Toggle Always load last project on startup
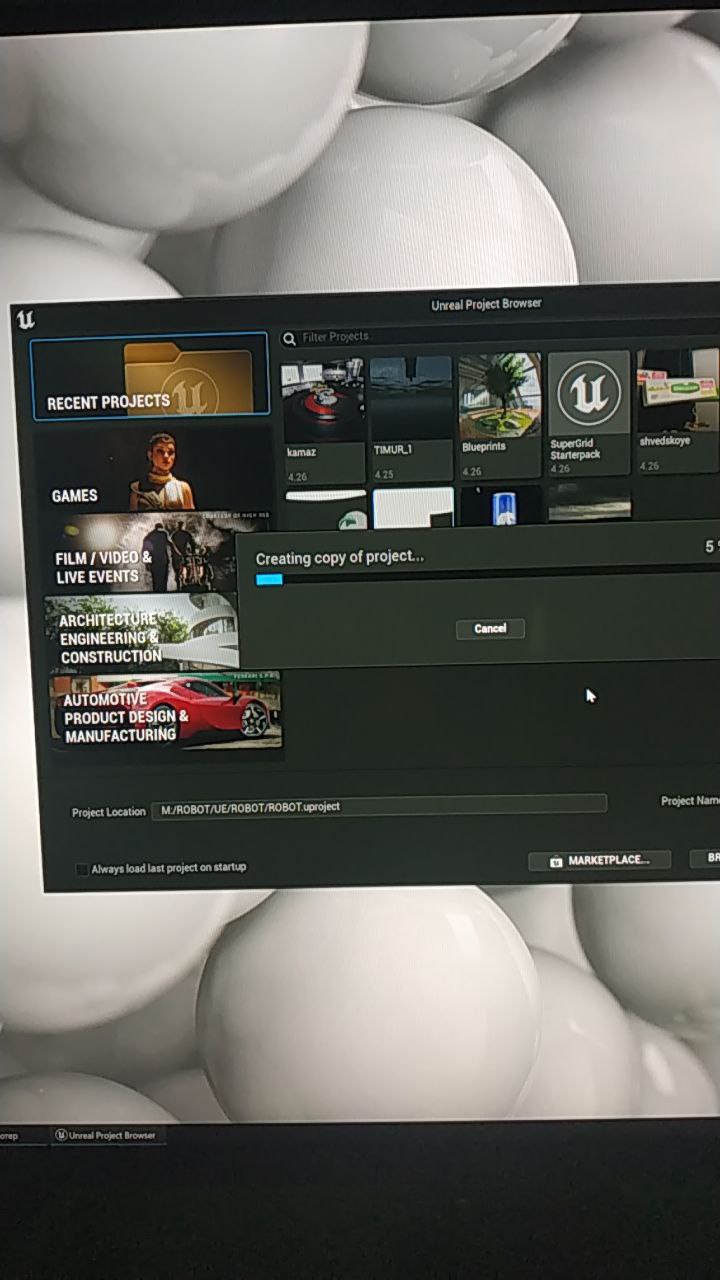The width and height of the screenshot is (720, 1280). pyautogui.click(x=82, y=869)
